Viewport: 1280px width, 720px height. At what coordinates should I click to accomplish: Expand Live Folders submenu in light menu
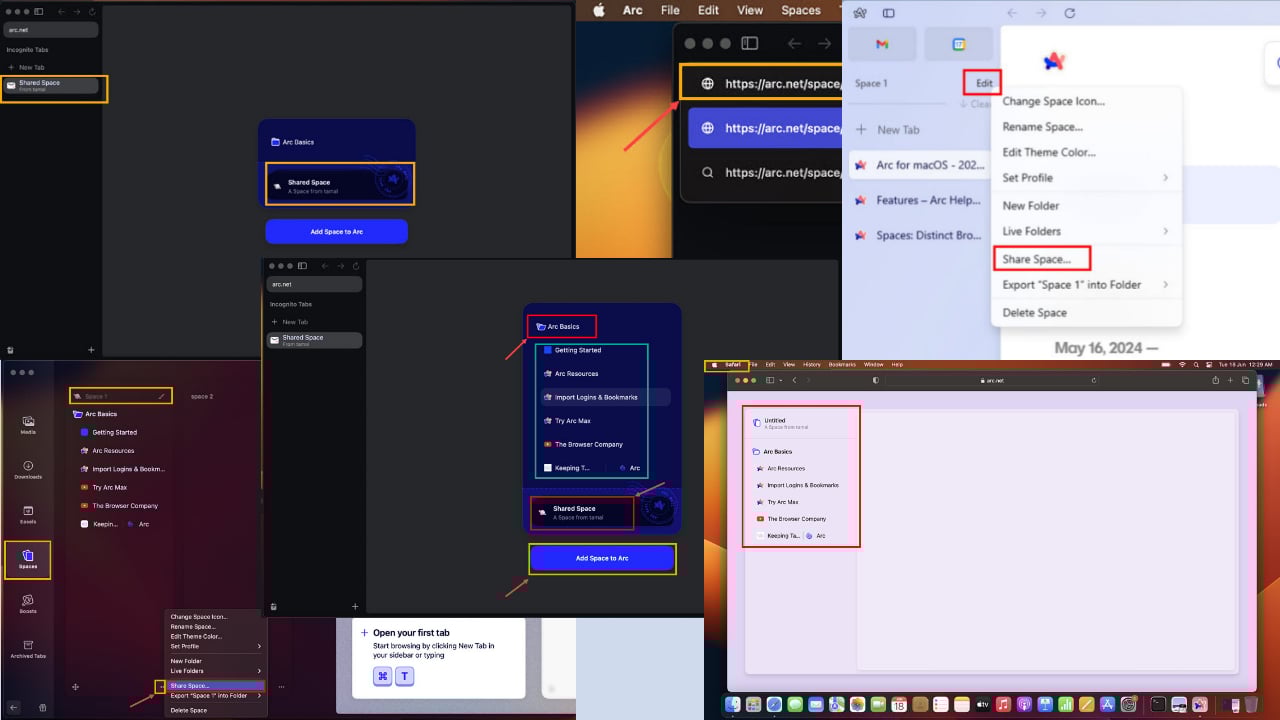click(1165, 231)
